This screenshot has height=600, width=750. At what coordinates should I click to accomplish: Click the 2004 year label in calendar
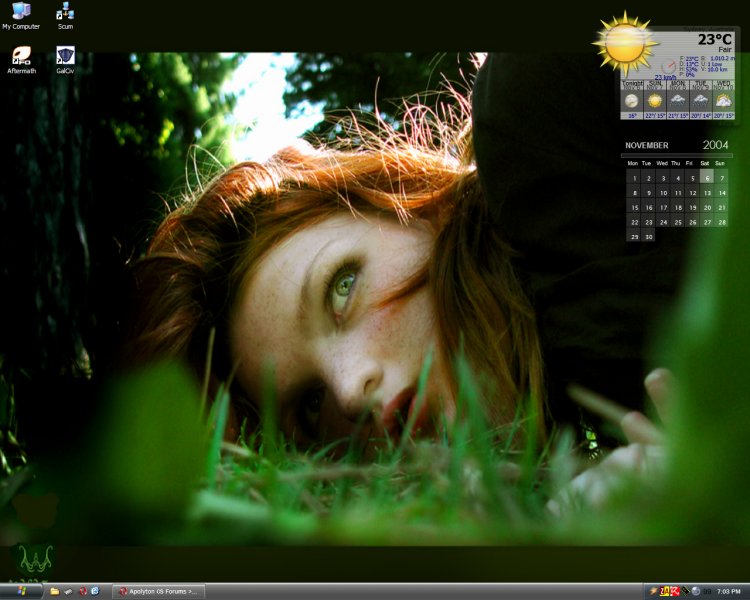click(715, 145)
